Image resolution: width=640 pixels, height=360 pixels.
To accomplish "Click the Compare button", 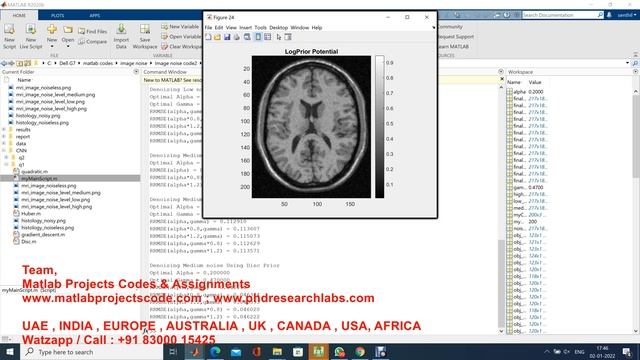I will 93,42.
